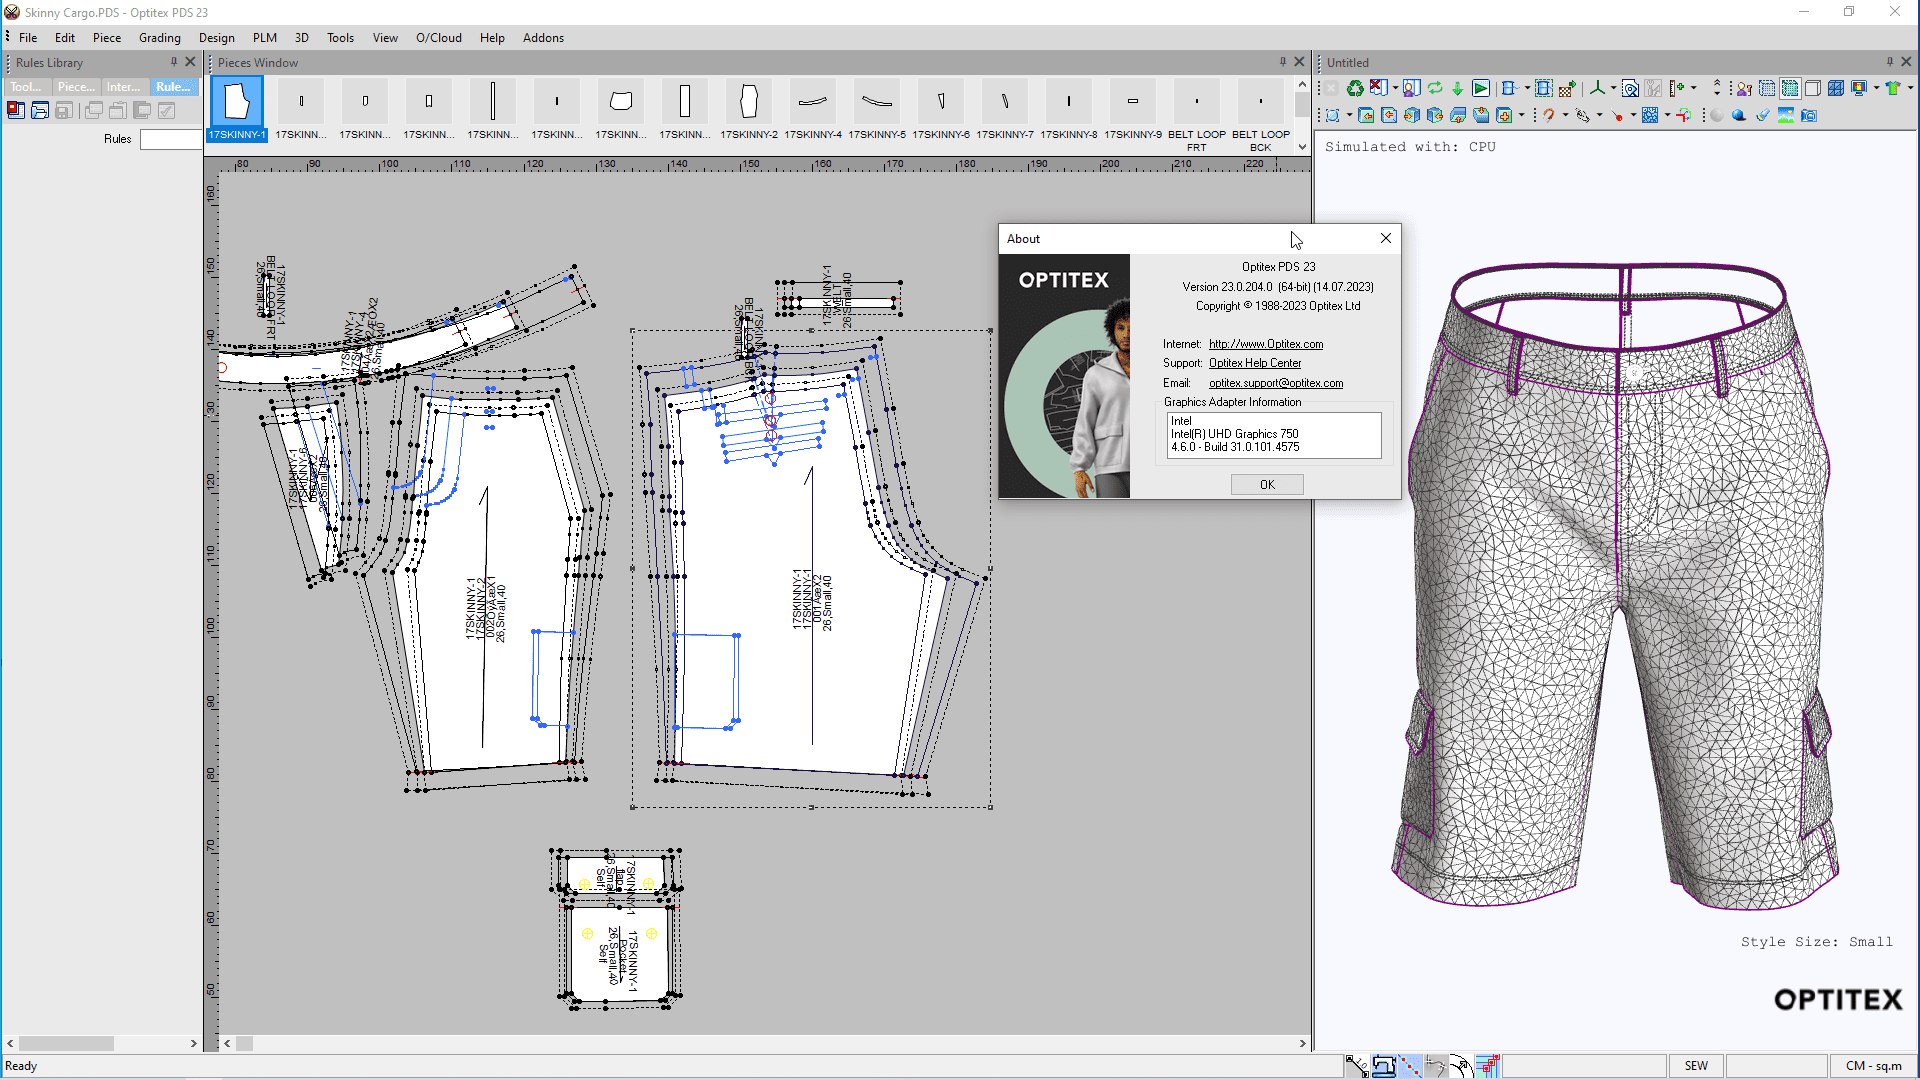Click the magnet tool icon in 3D toolbar
This screenshot has height=1080, width=1920.
1549,115
